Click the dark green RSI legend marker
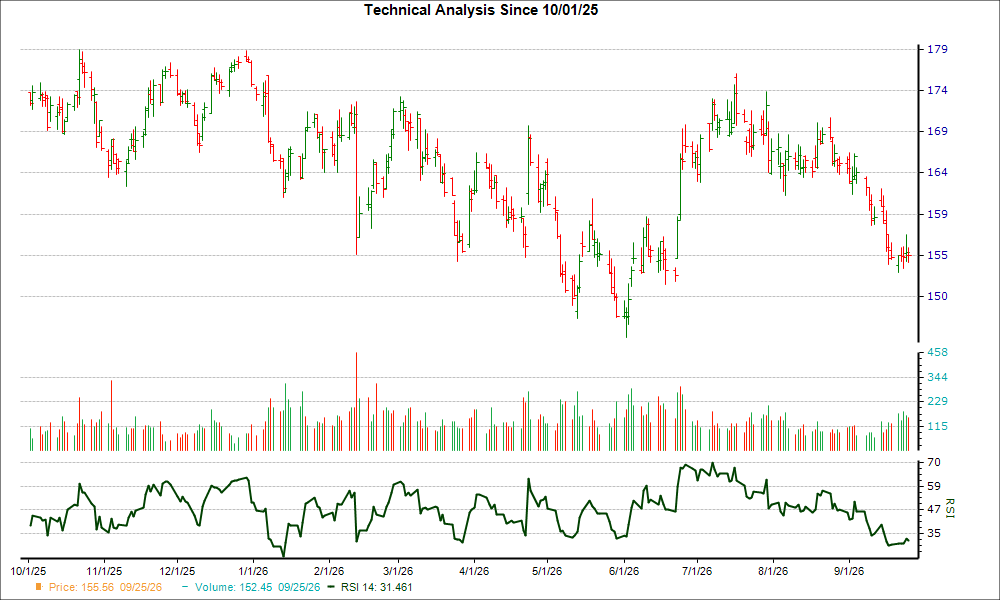Viewport: 1000px width, 600px height. [x=331, y=587]
